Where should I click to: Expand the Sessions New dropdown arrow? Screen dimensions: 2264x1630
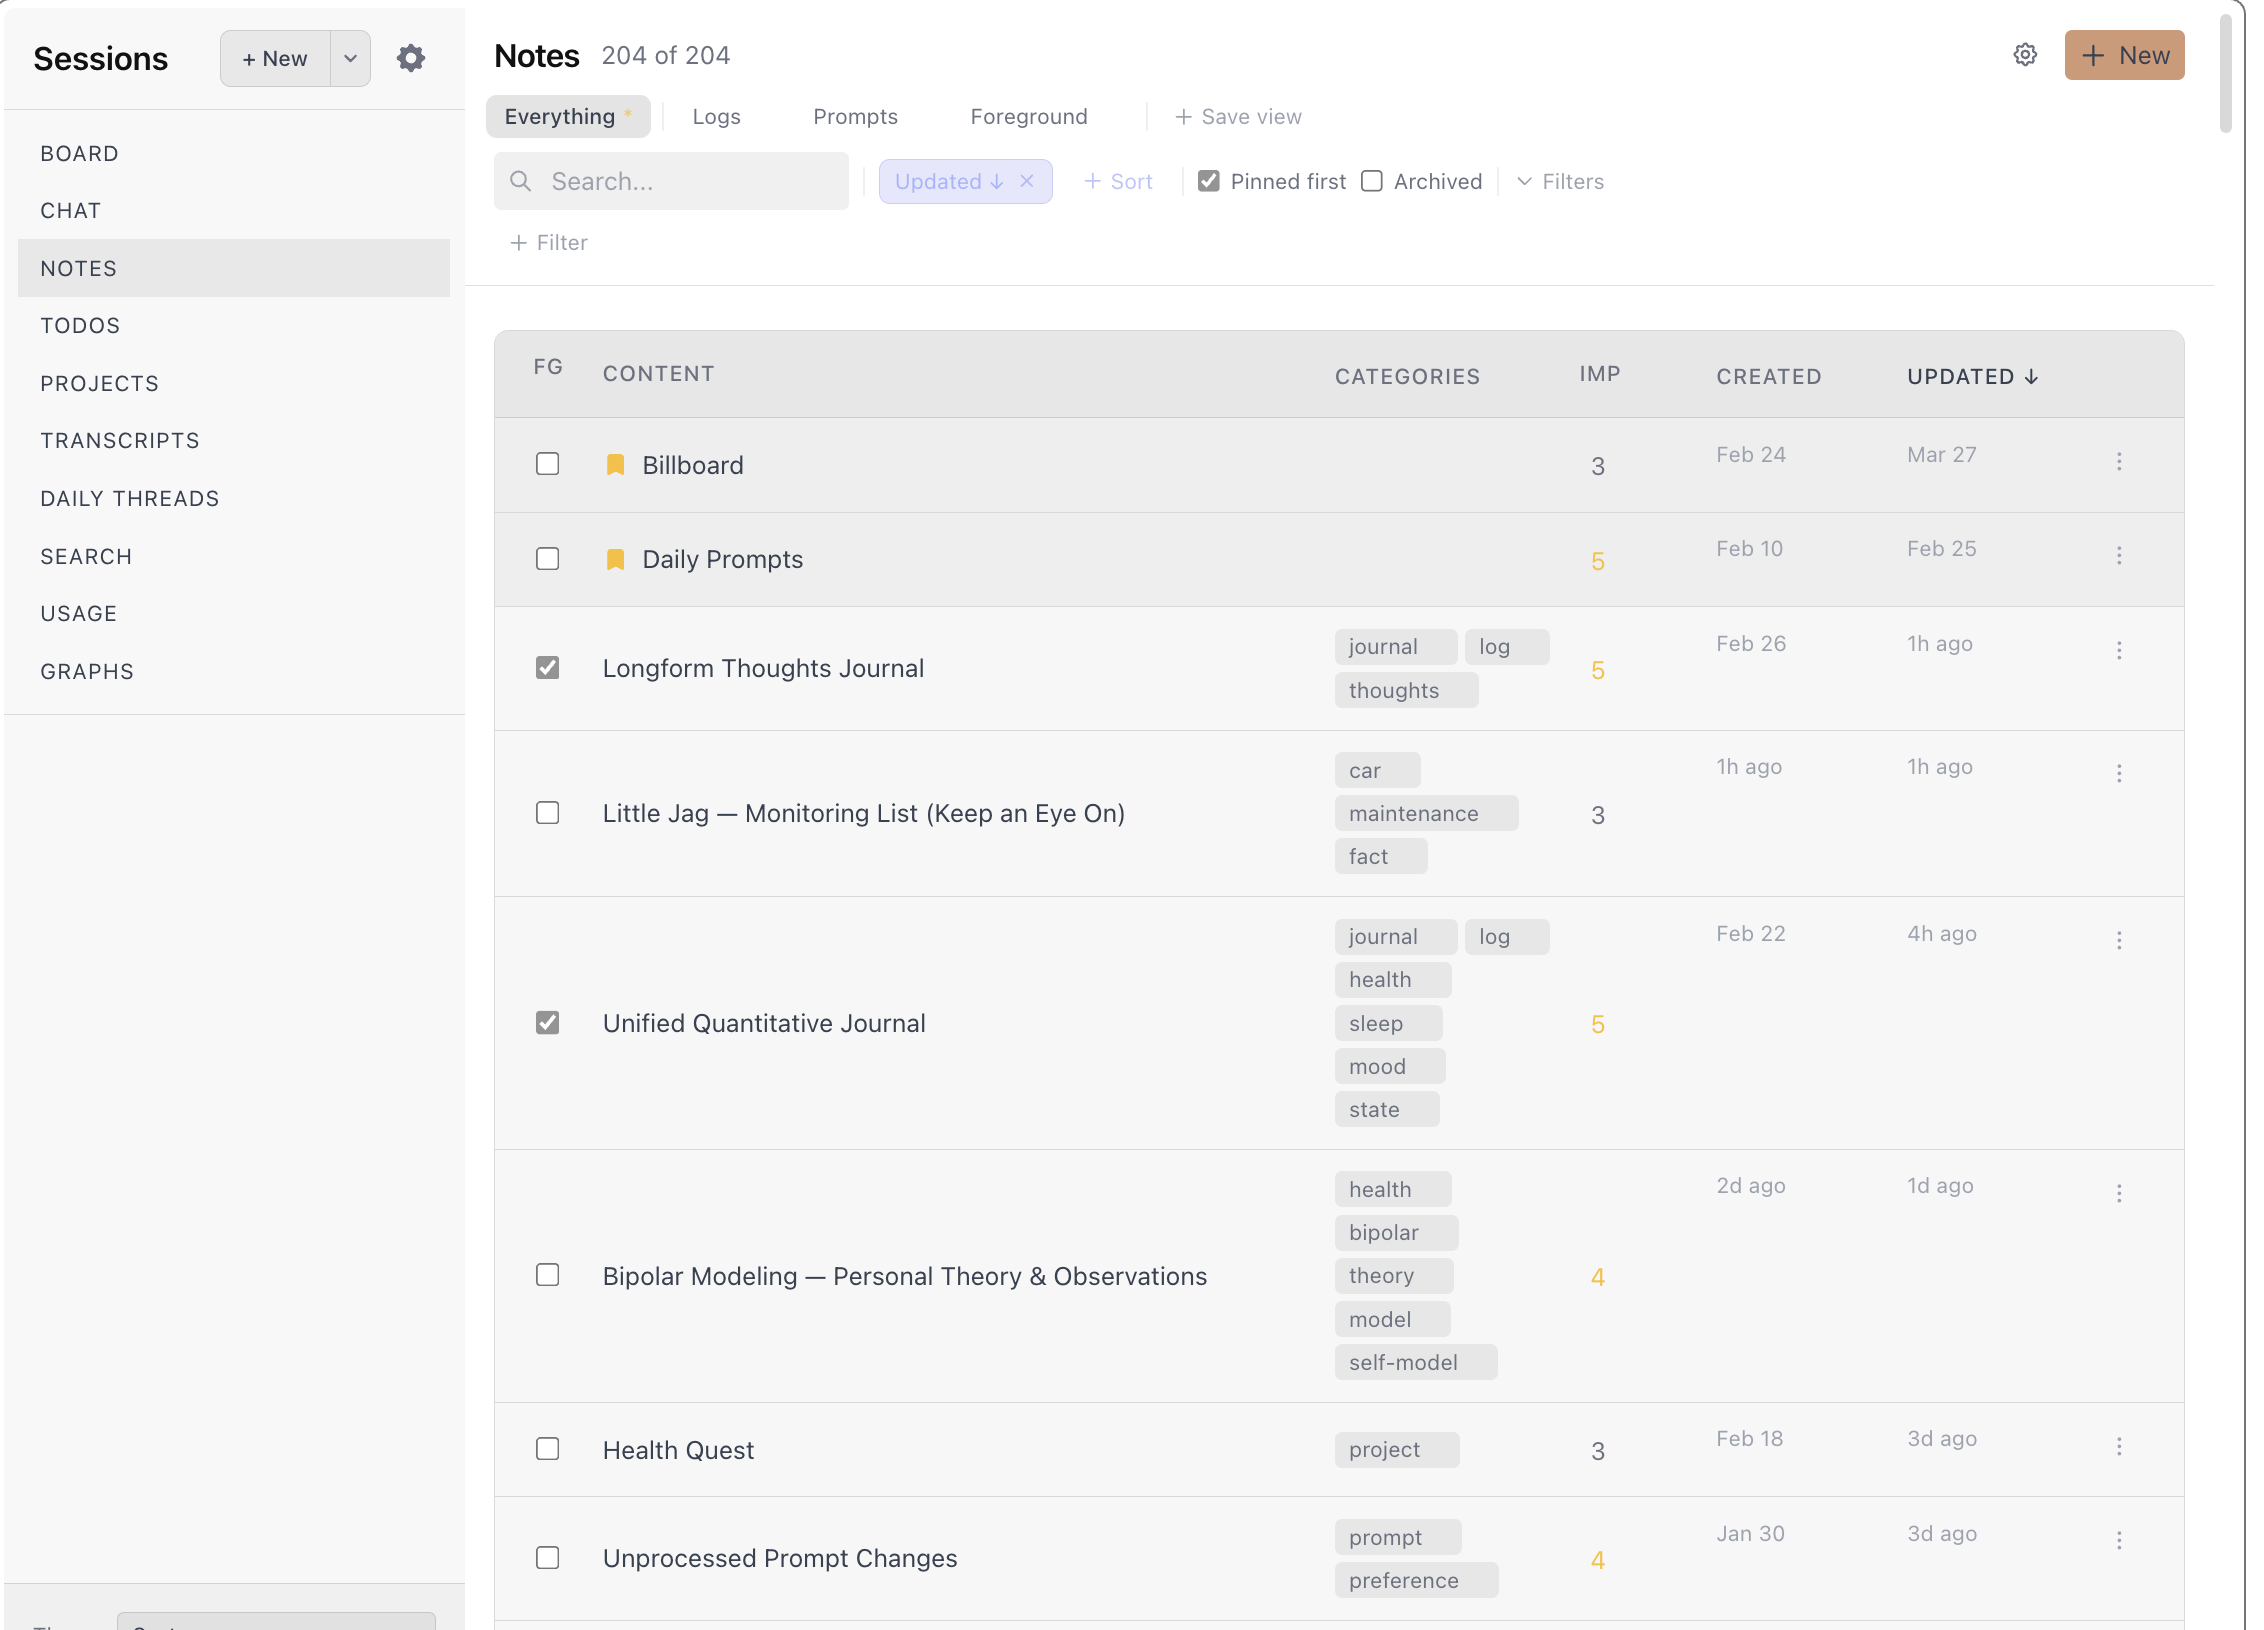pyautogui.click(x=350, y=58)
